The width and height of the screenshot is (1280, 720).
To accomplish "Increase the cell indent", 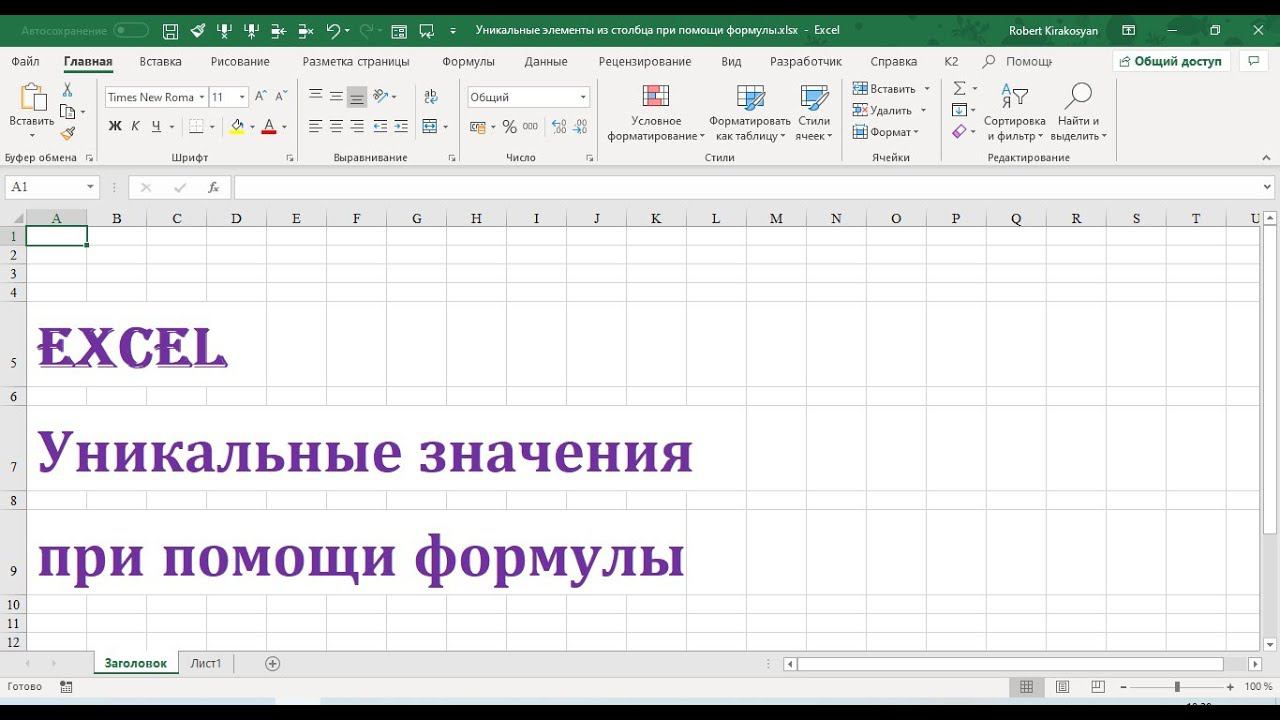I will click(x=401, y=127).
